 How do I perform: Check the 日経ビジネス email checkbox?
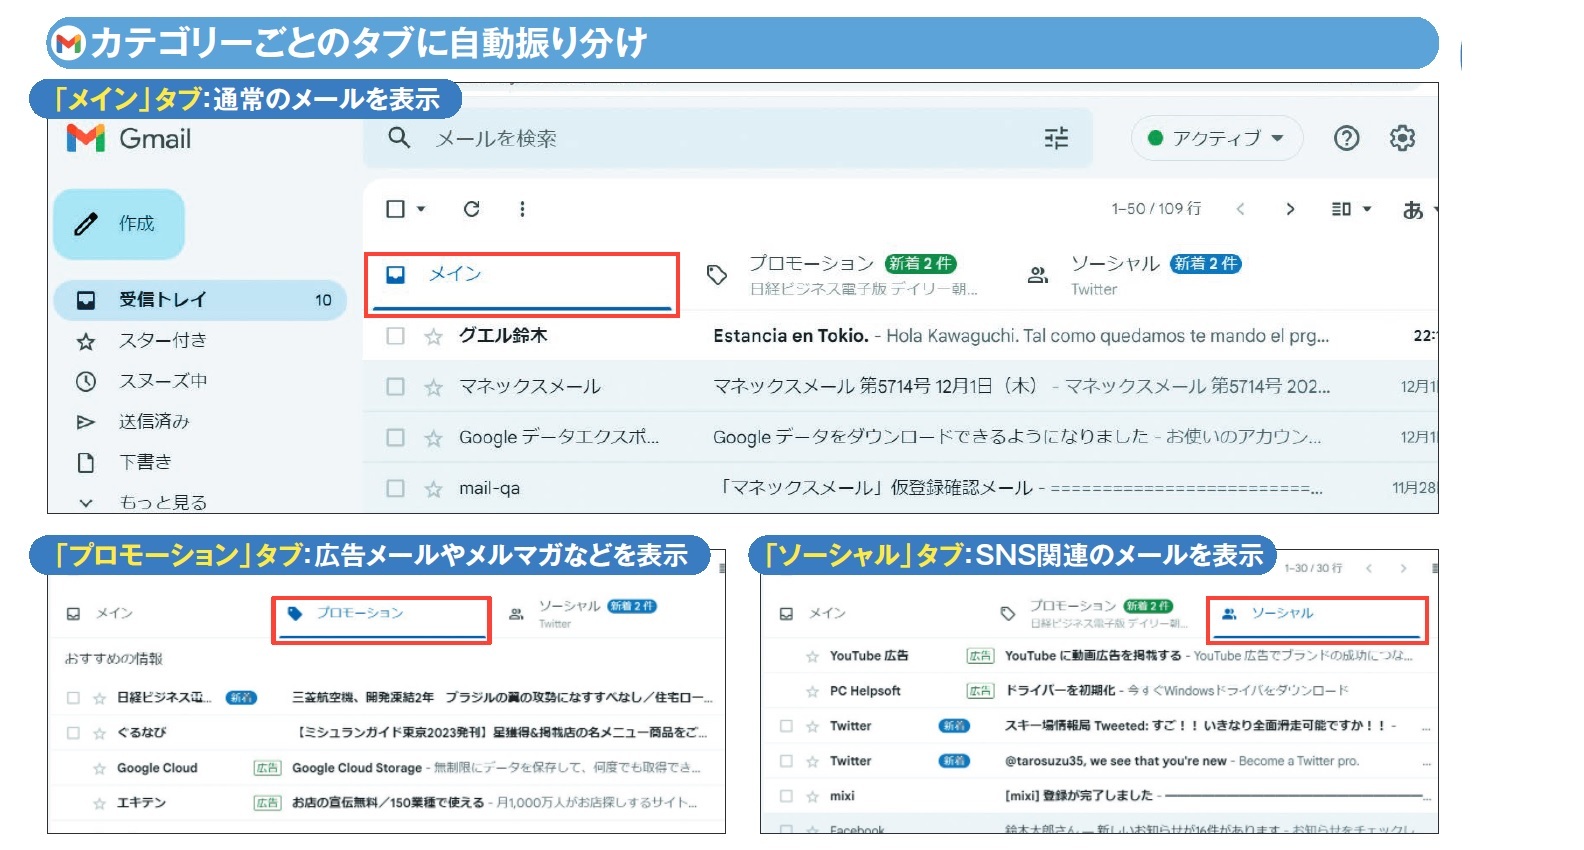tap(73, 698)
